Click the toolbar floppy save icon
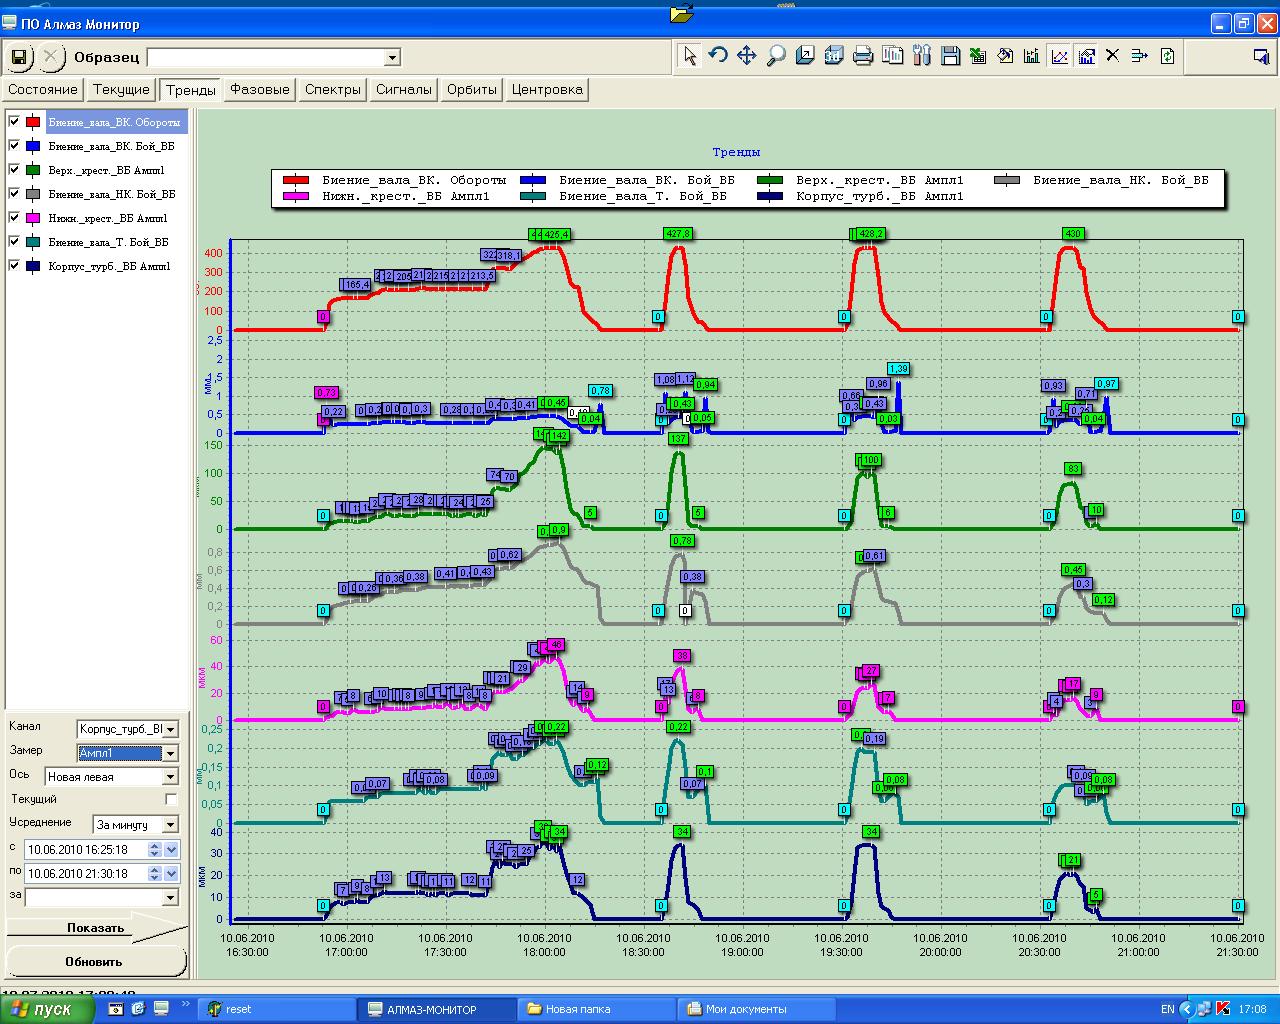Image resolution: width=1280 pixels, height=1024 pixels. click(x=951, y=56)
